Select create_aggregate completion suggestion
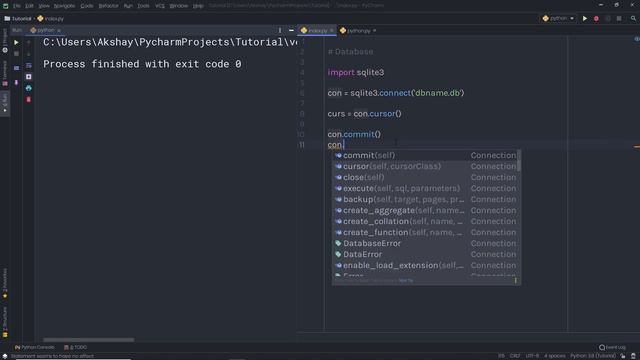The height and width of the screenshot is (360, 640). [x=425, y=211]
